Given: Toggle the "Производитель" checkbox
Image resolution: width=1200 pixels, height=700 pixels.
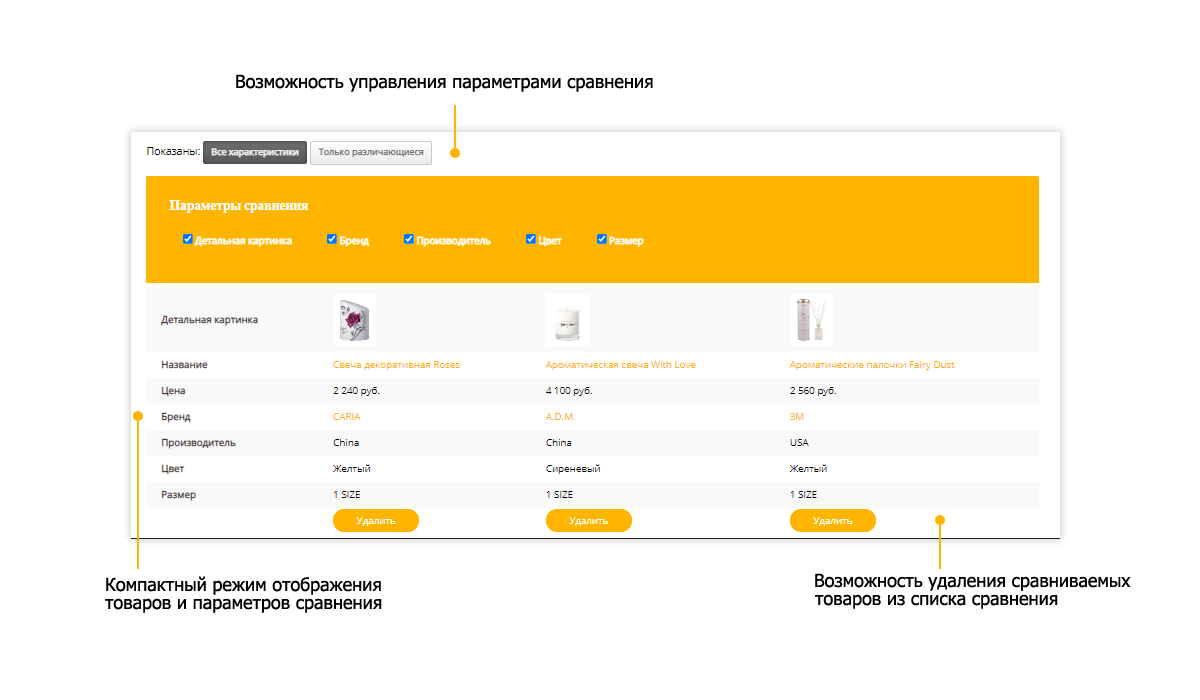Looking at the screenshot, I should click(409, 239).
